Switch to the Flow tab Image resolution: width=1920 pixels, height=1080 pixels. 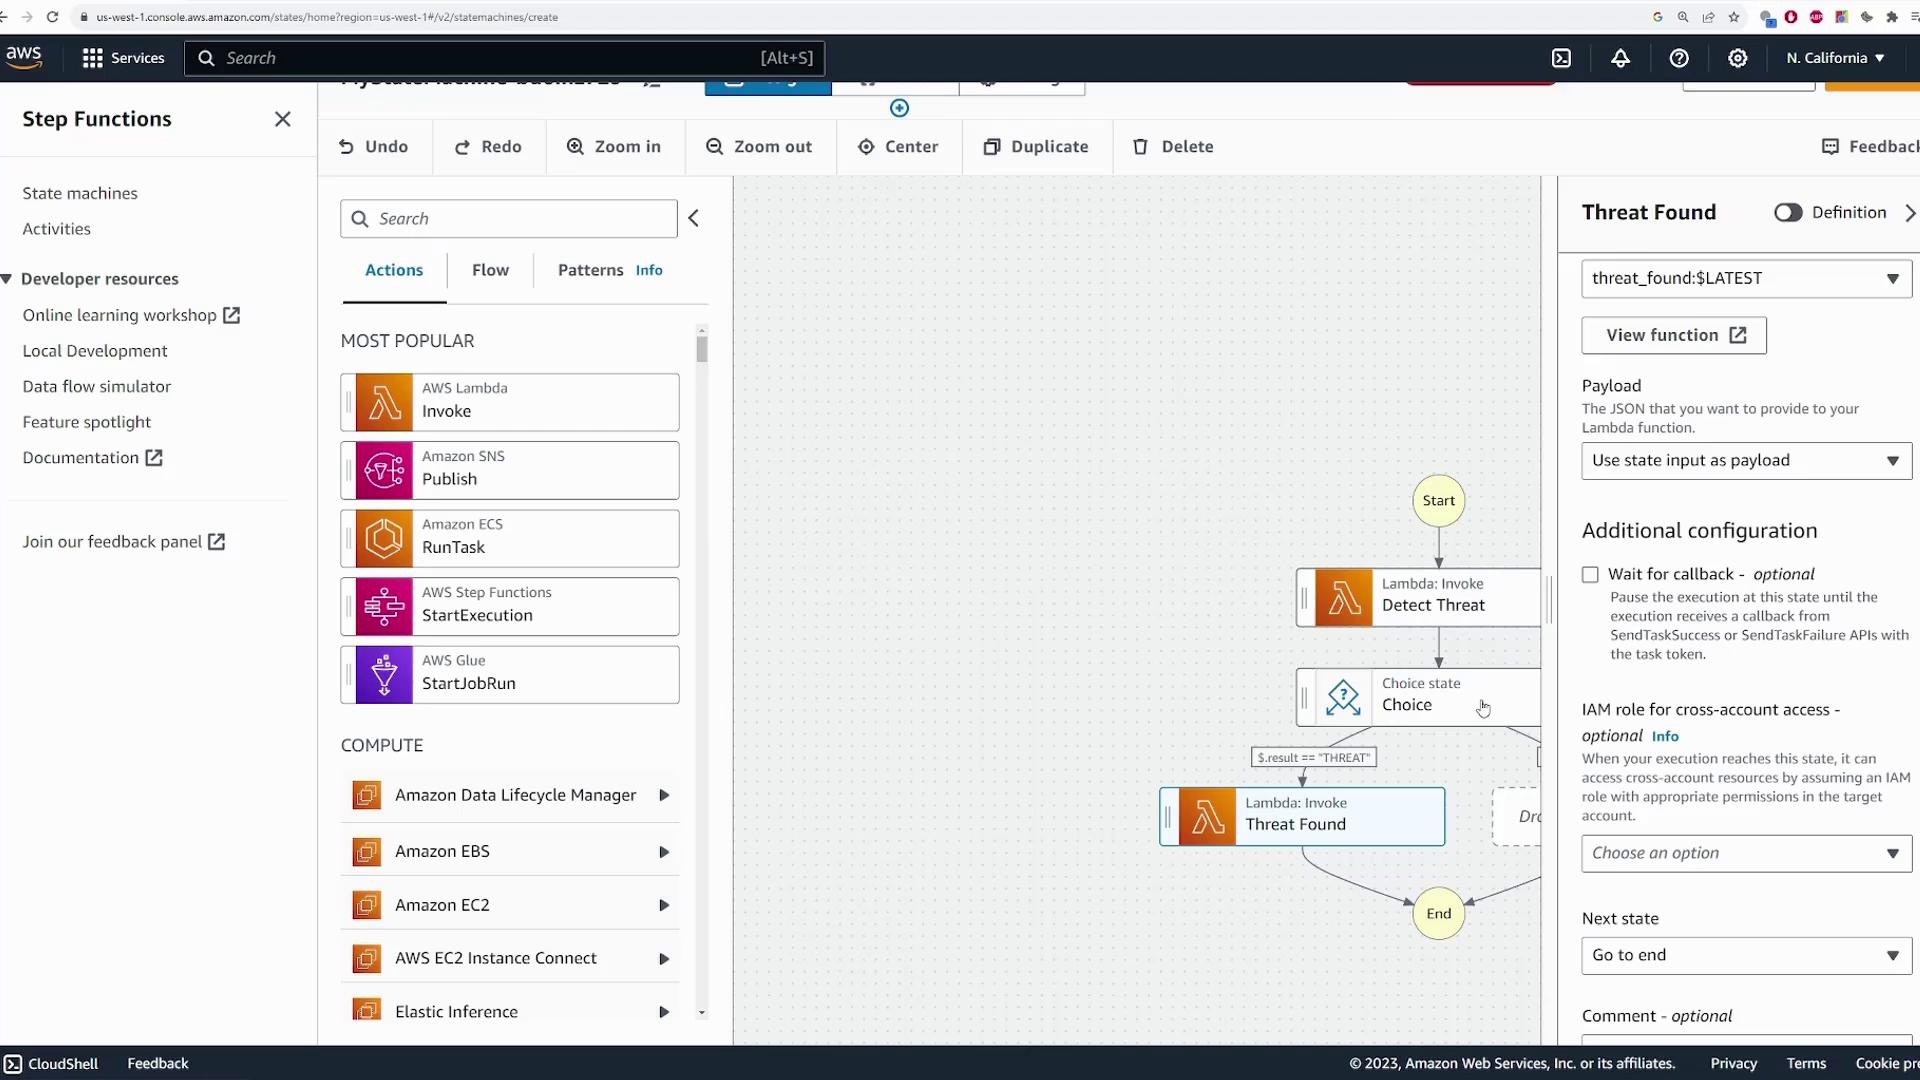490,270
